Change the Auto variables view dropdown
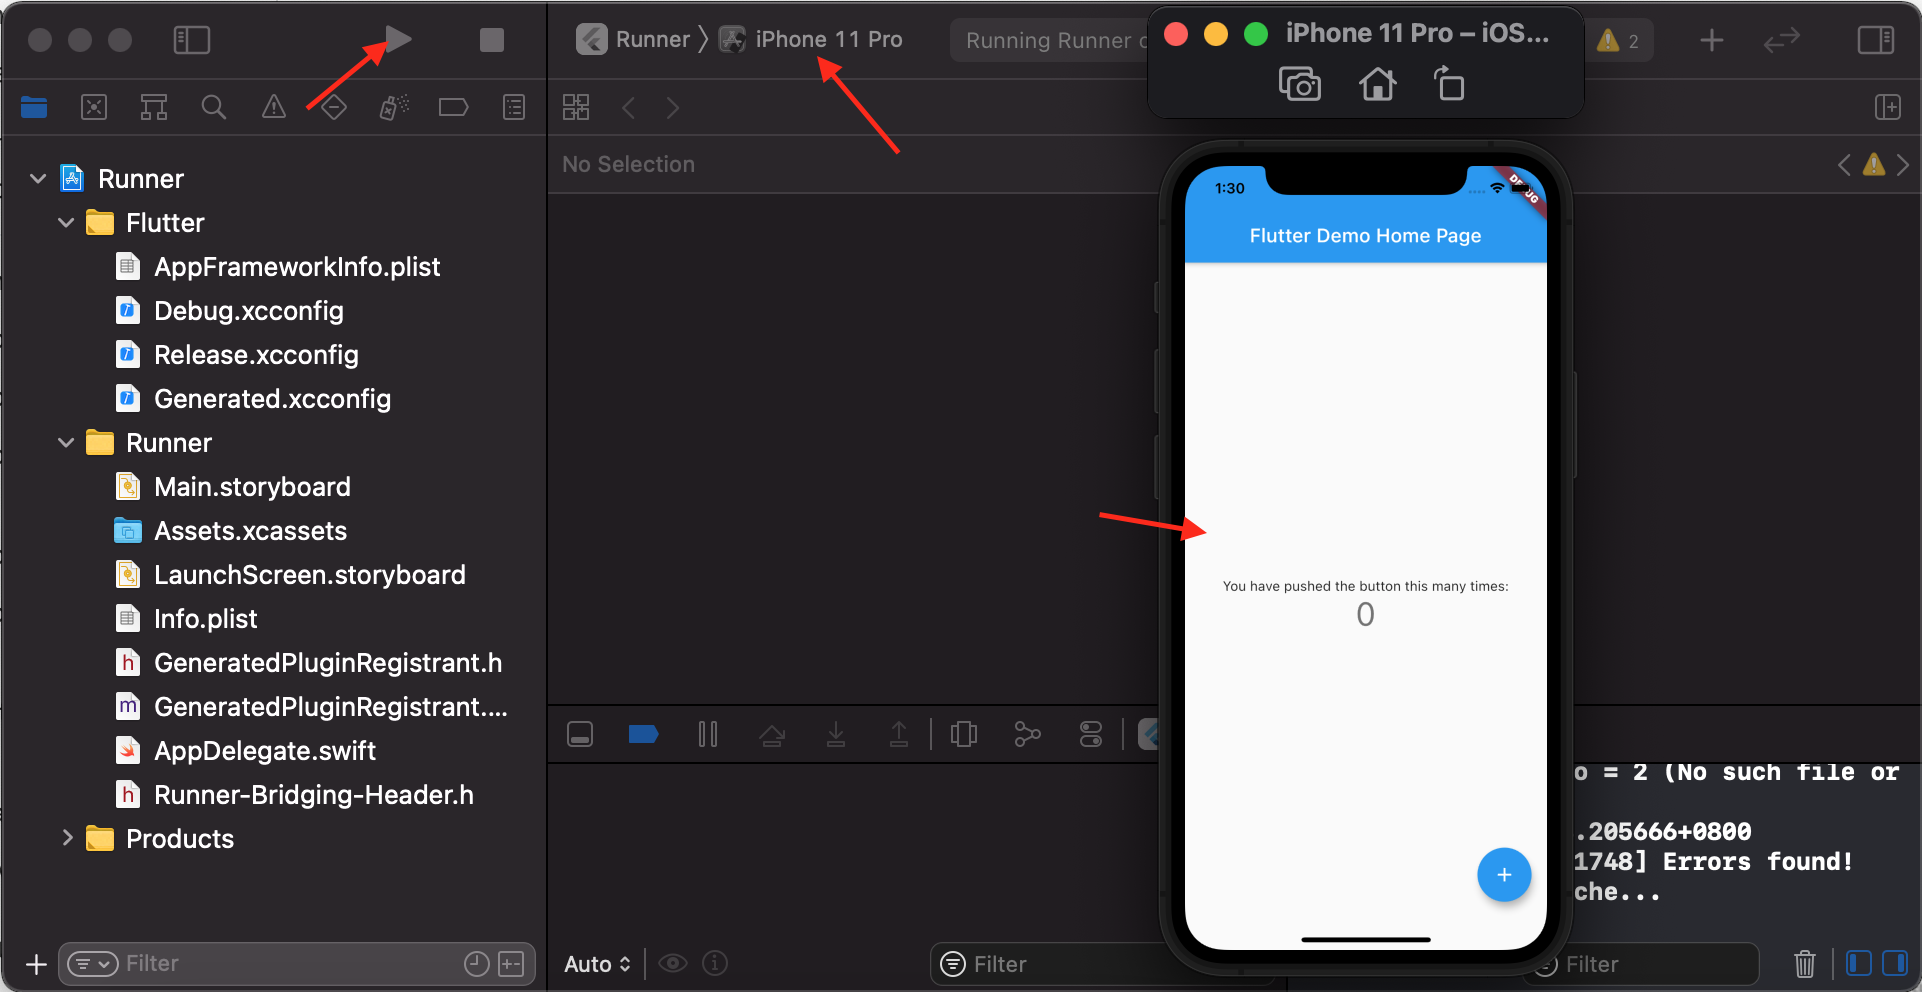 coord(598,964)
